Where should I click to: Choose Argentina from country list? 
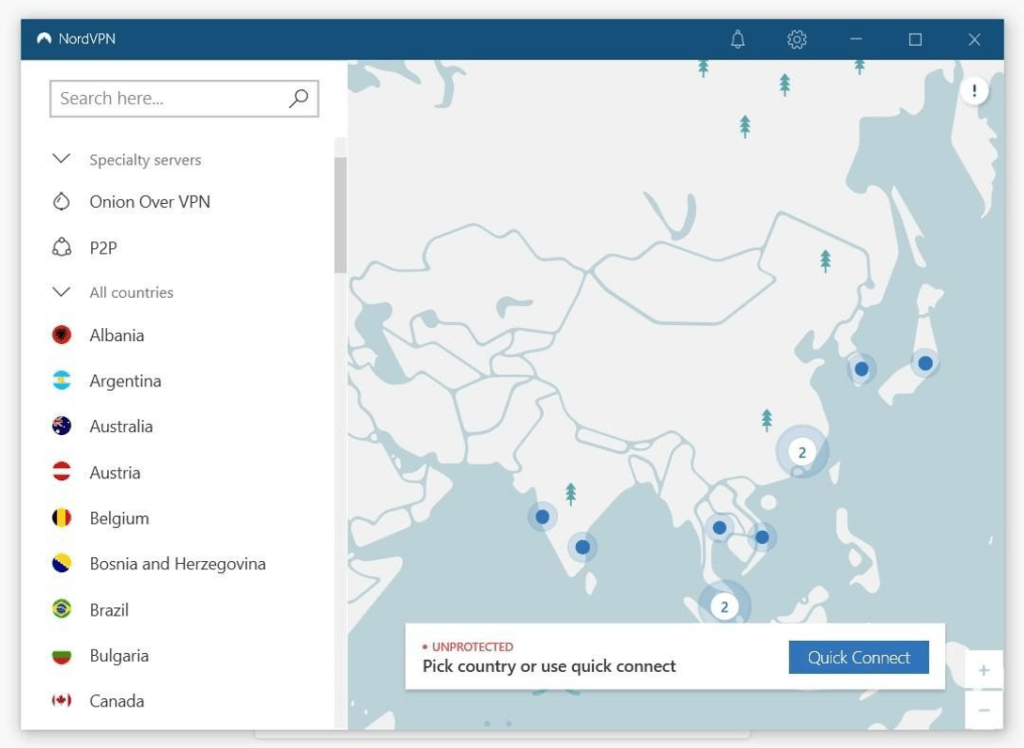(125, 381)
